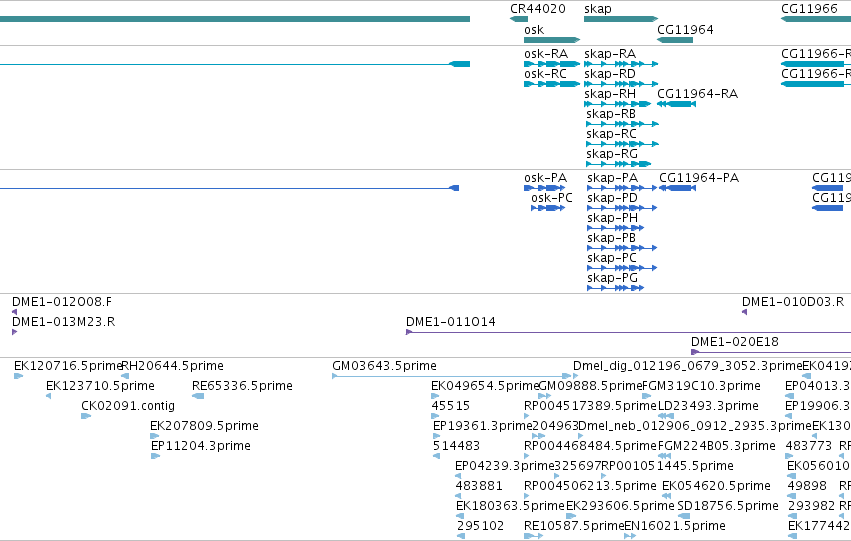The width and height of the screenshot is (851, 541).
Task: Click the osk-PC protein label
Action: [x=552, y=198]
